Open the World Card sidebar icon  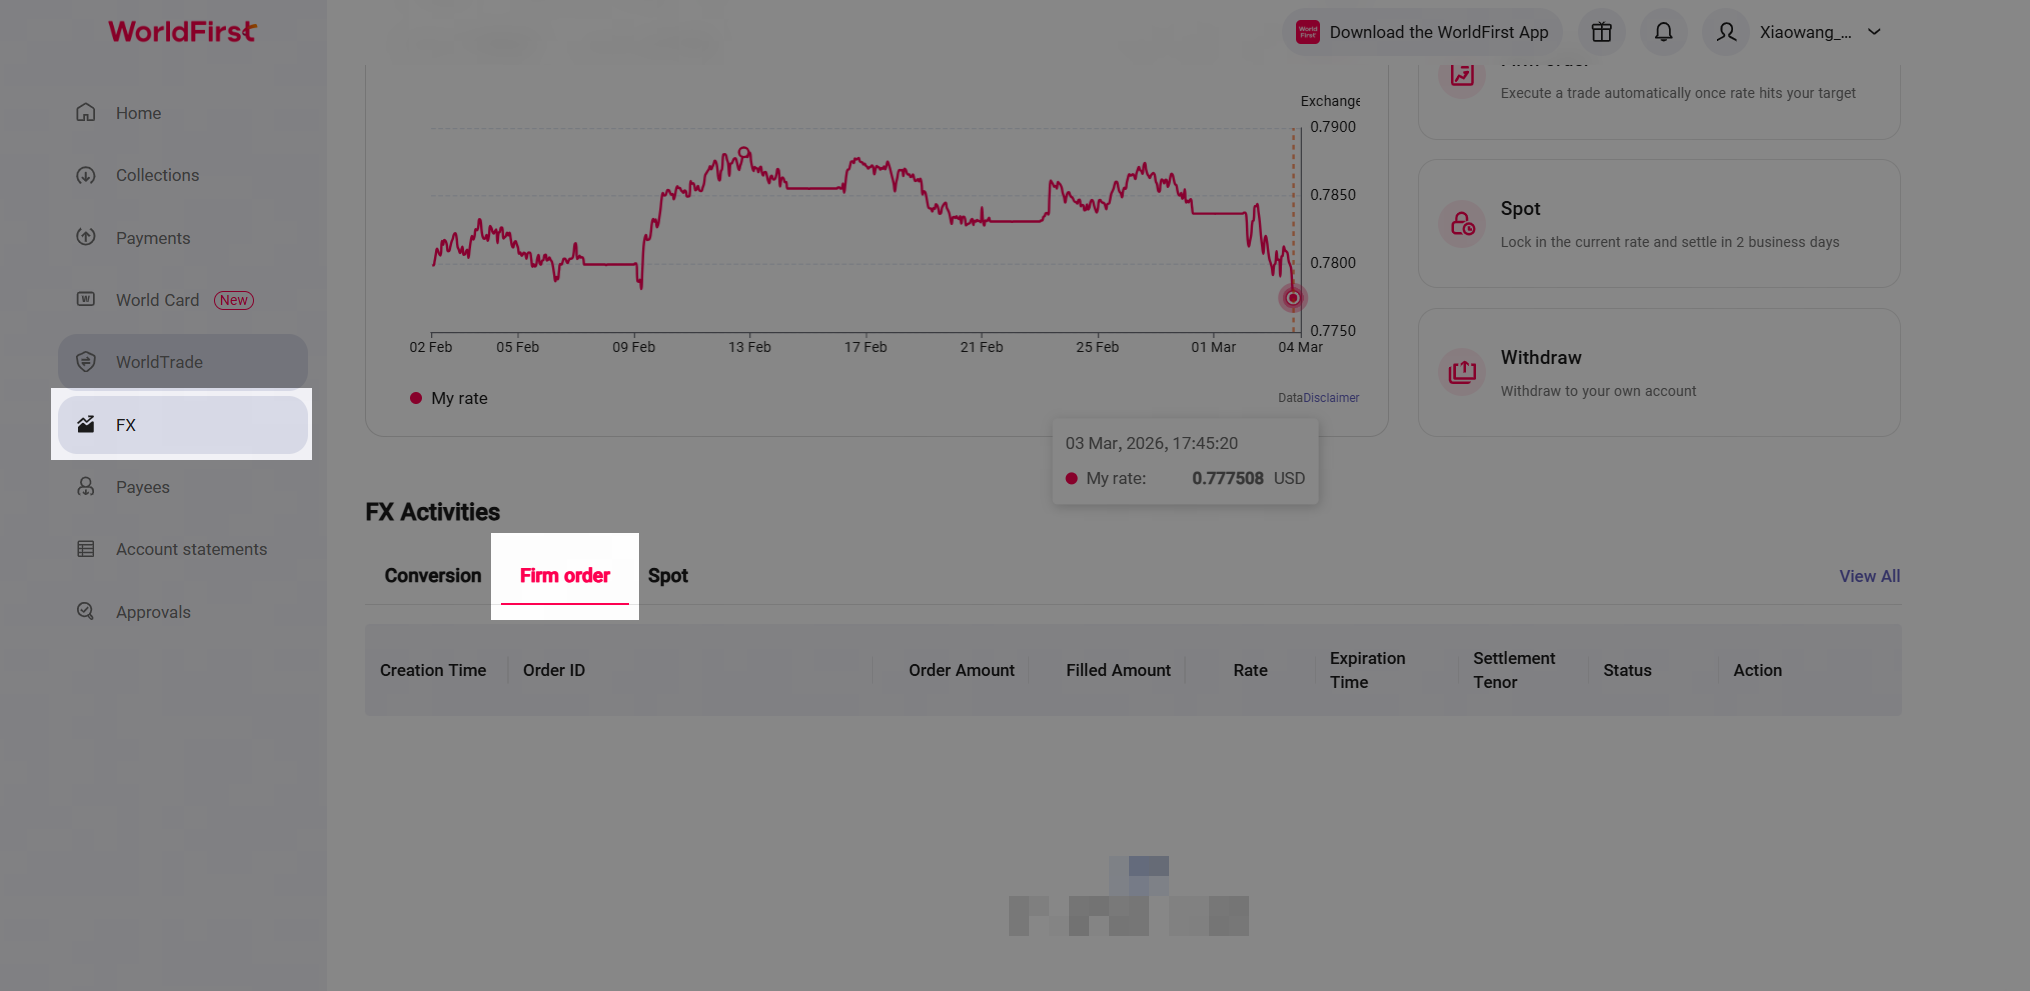coord(86,299)
